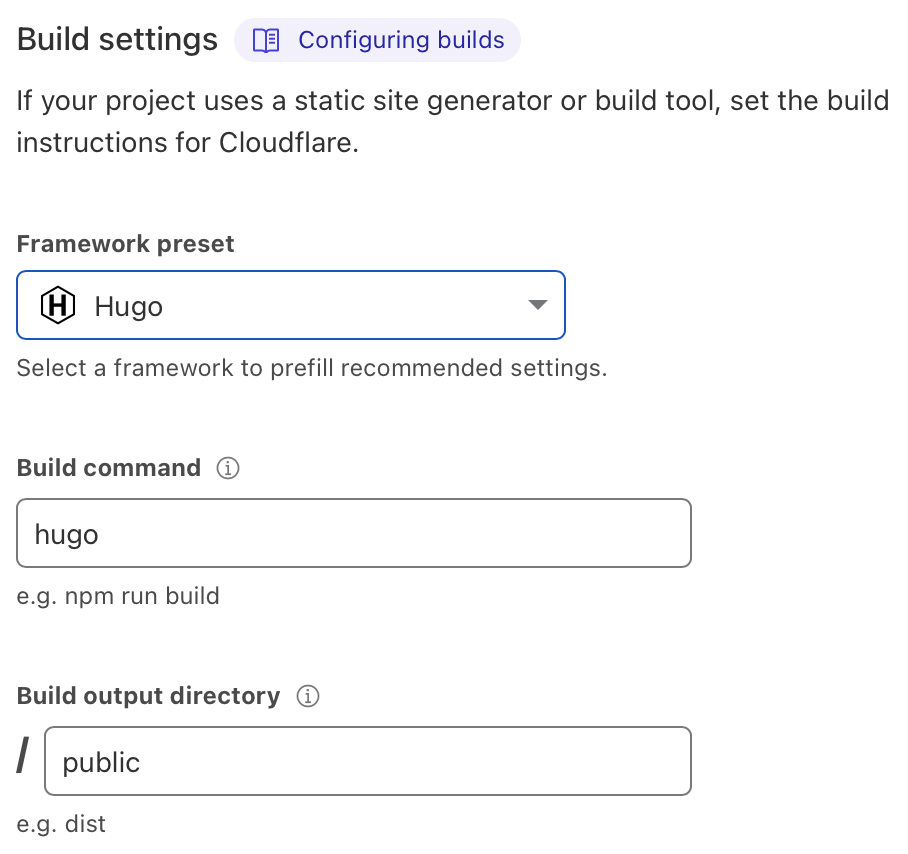Expand the Framework preset dropdown arrow
The image size is (908, 854).
click(538, 305)
